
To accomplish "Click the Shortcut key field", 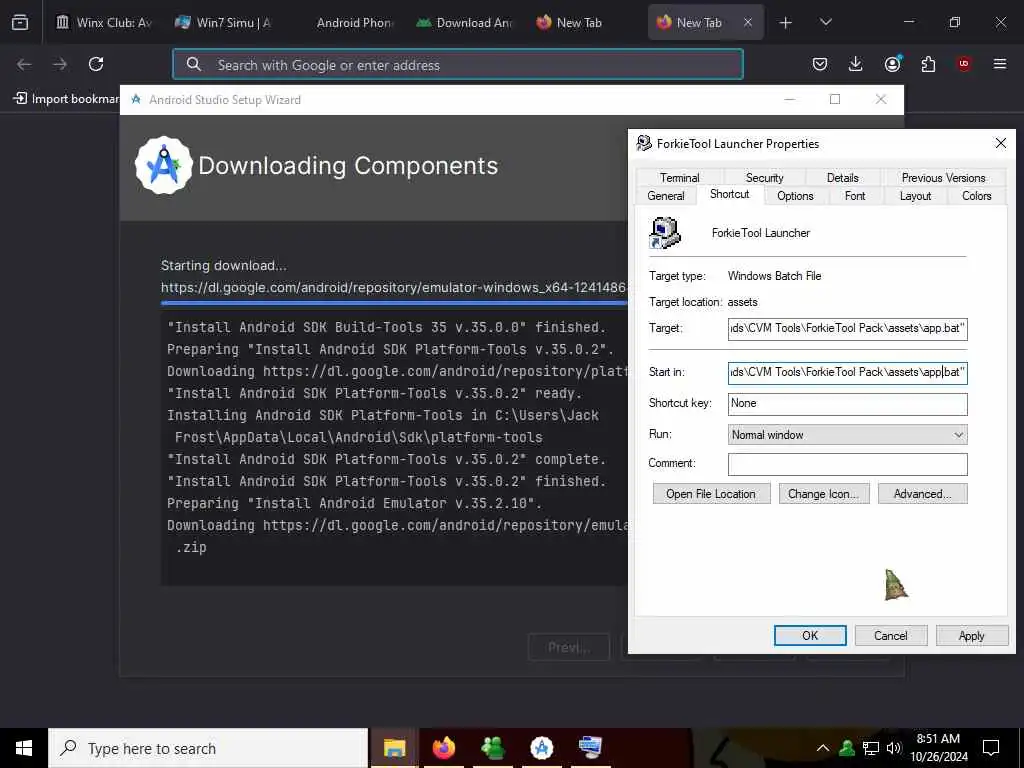I will pos(847,404).
